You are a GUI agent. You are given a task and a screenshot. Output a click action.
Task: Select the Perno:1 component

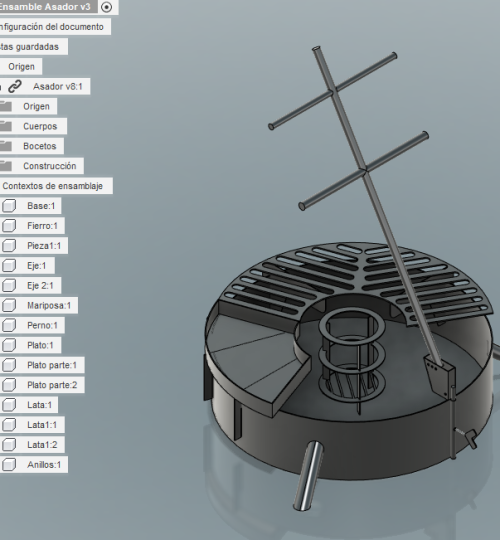click(42, 325)
